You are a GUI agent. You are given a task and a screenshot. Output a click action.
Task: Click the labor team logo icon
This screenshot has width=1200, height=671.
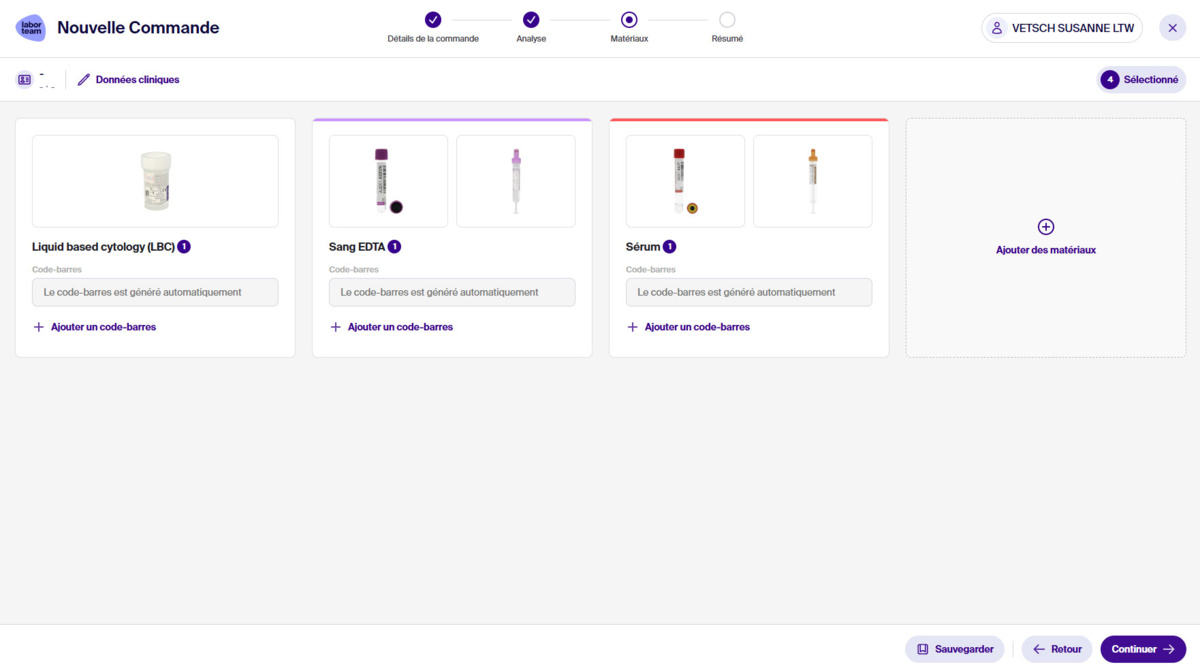(x=30, y=27)
